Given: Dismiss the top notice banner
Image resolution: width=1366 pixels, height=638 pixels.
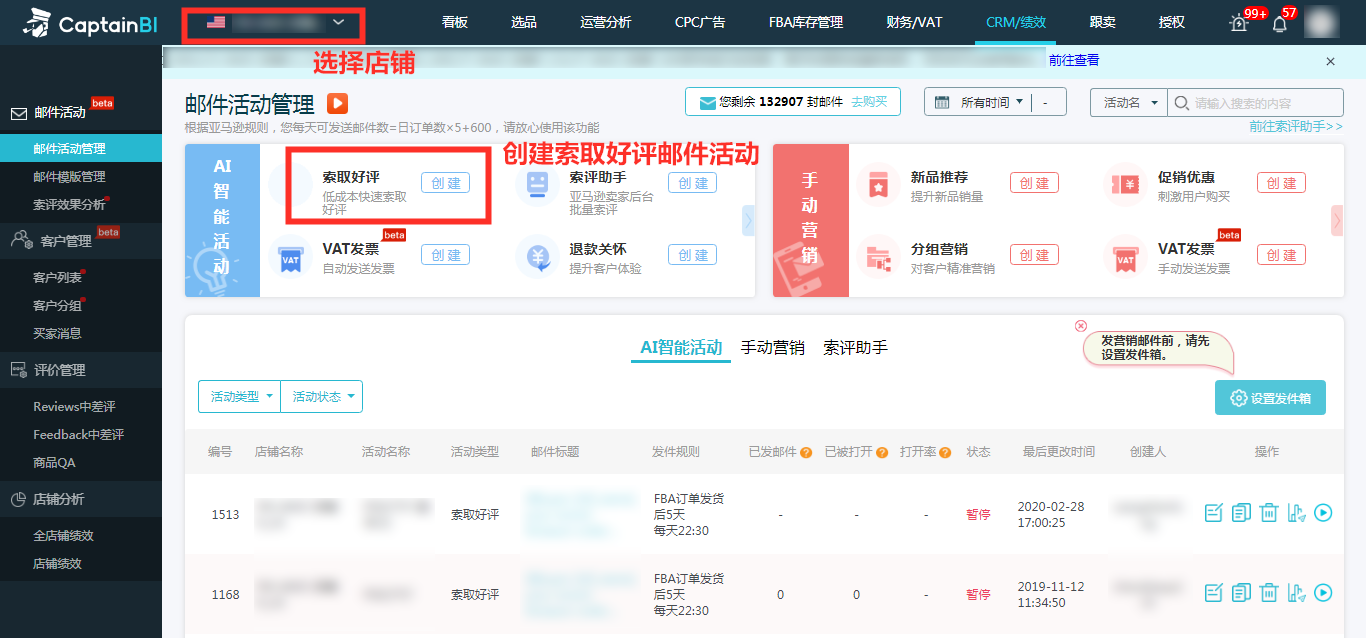Looking at the screenshot, I should 1330,61.
